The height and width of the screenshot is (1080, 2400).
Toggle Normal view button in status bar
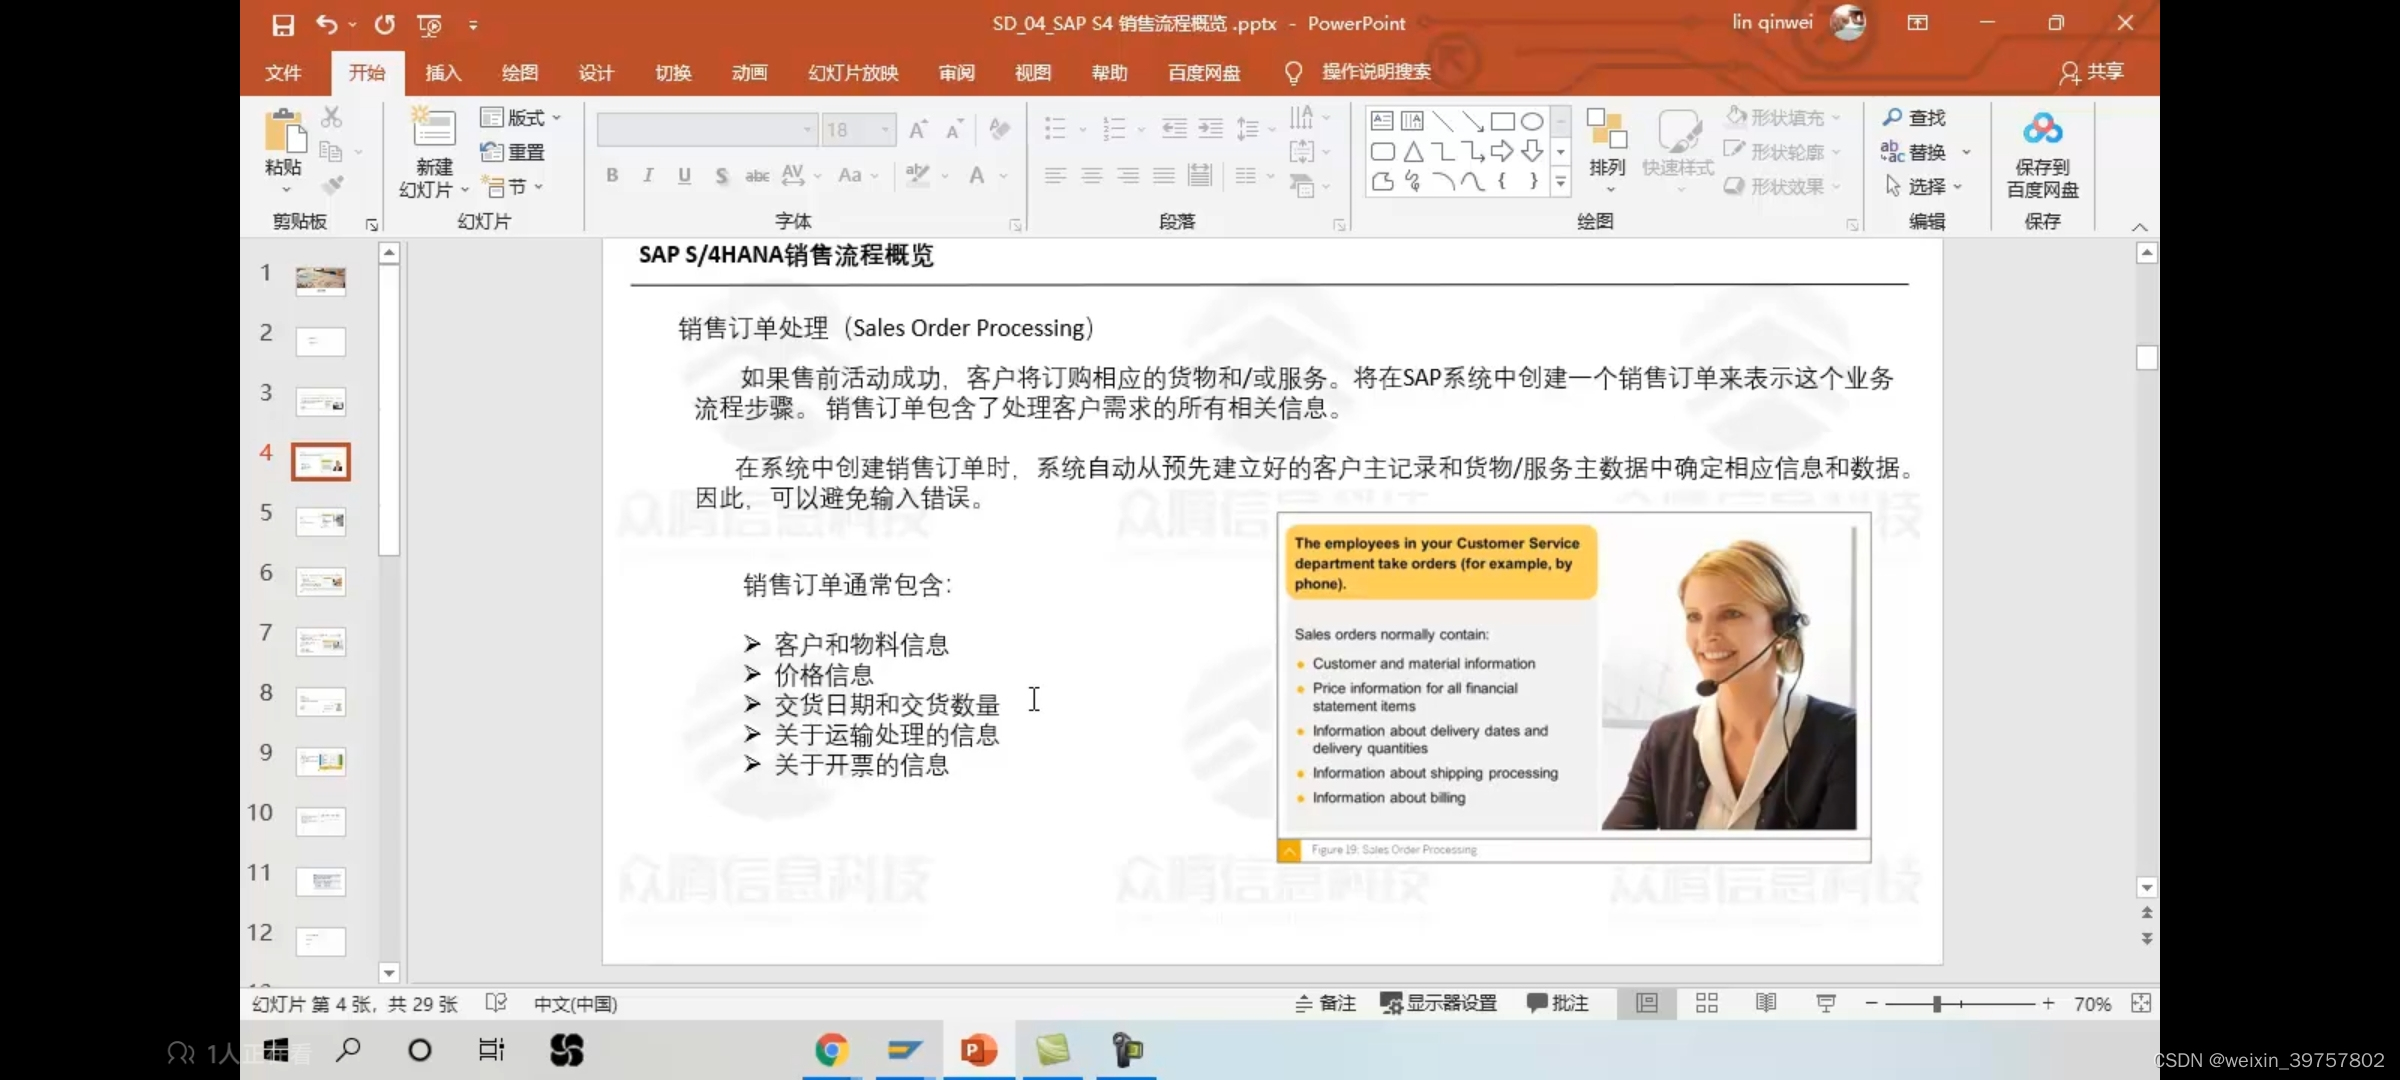pos(1647,1003)
